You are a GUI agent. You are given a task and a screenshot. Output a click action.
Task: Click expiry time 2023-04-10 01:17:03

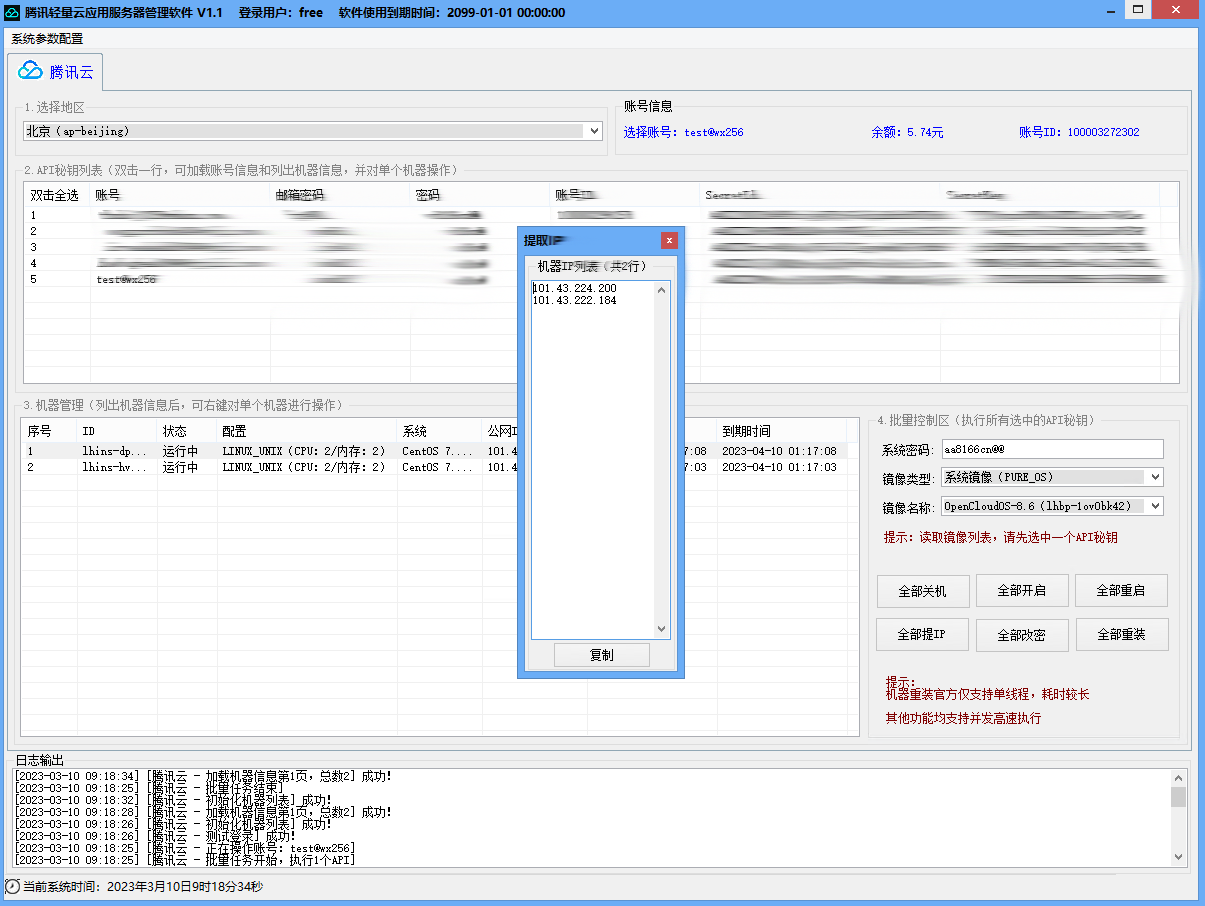(779, 467)
